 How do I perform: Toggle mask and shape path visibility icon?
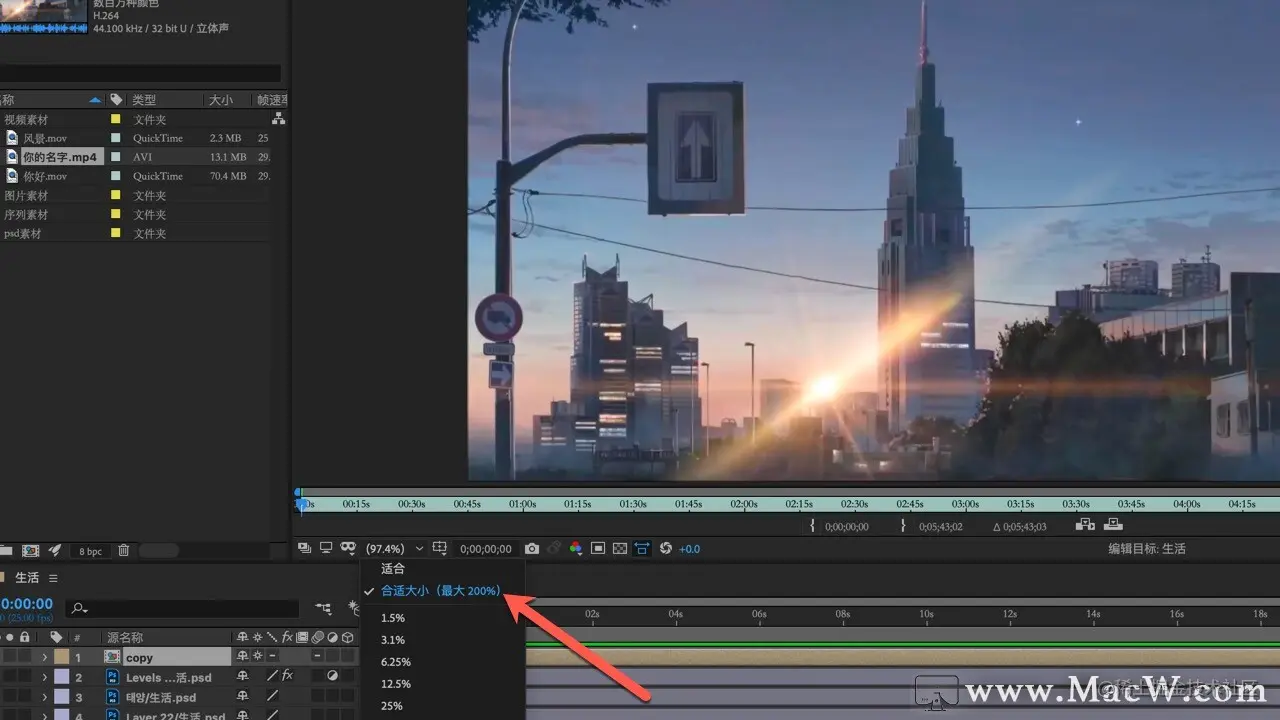coord(348,548)
